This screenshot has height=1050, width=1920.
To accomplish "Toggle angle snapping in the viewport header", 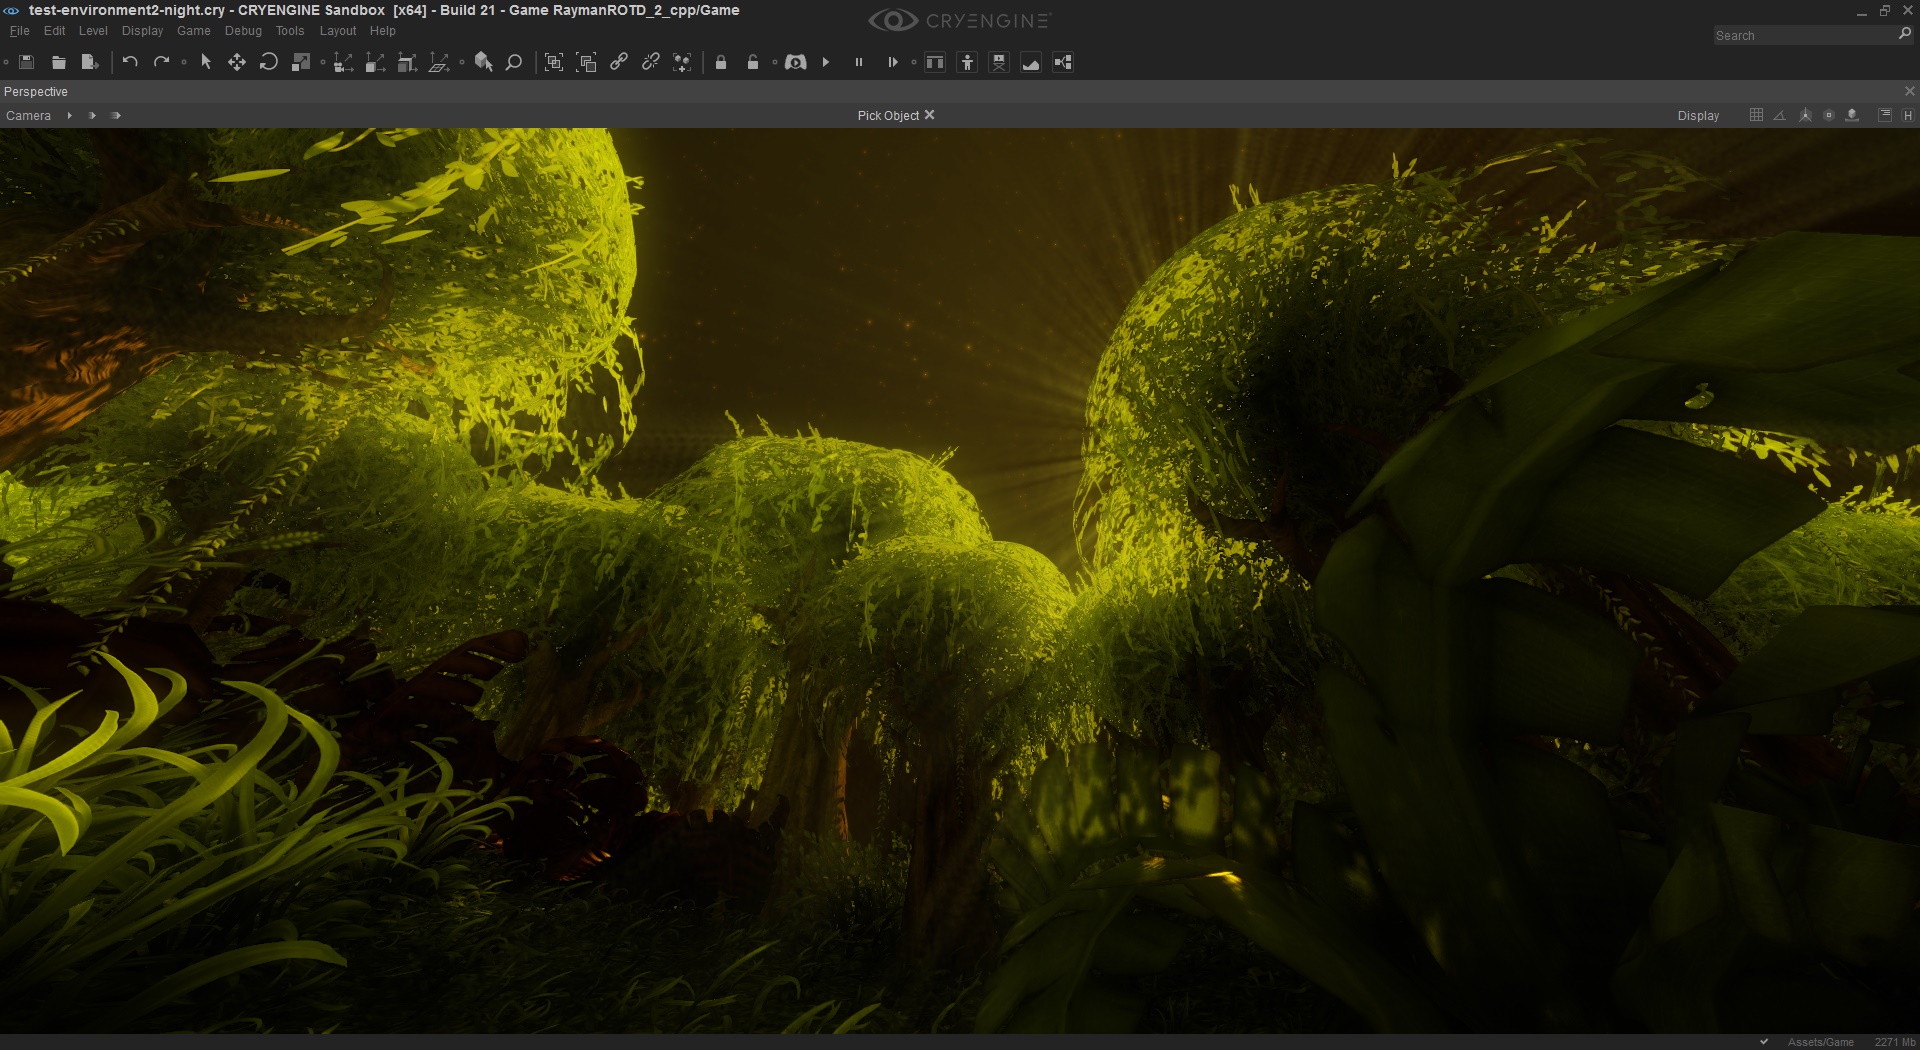I will (1780, 115).
